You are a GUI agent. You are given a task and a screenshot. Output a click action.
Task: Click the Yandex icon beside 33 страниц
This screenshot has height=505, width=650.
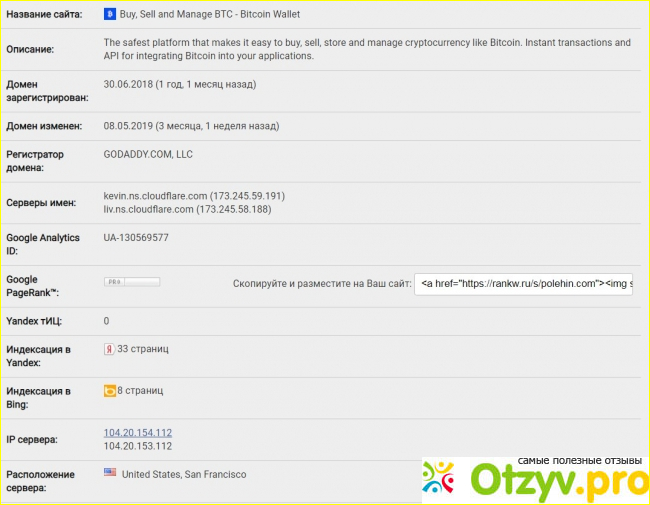(x=109, y=350)
